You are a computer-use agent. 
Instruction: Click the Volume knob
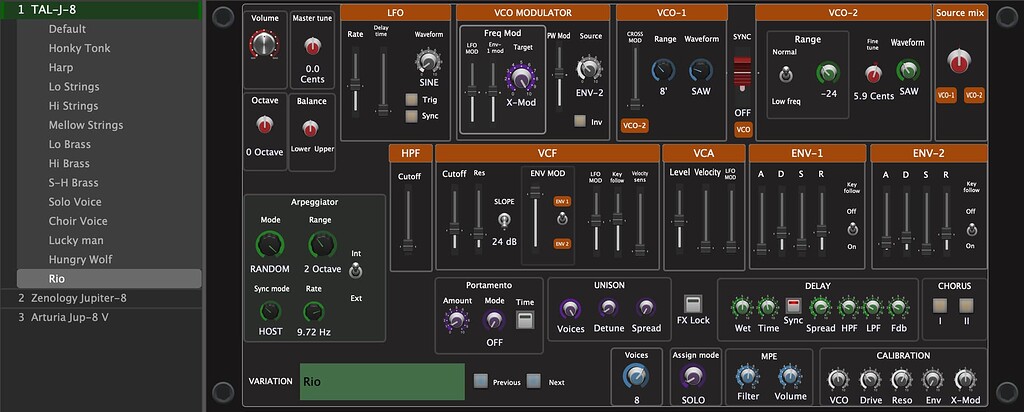tap(264, 43)
